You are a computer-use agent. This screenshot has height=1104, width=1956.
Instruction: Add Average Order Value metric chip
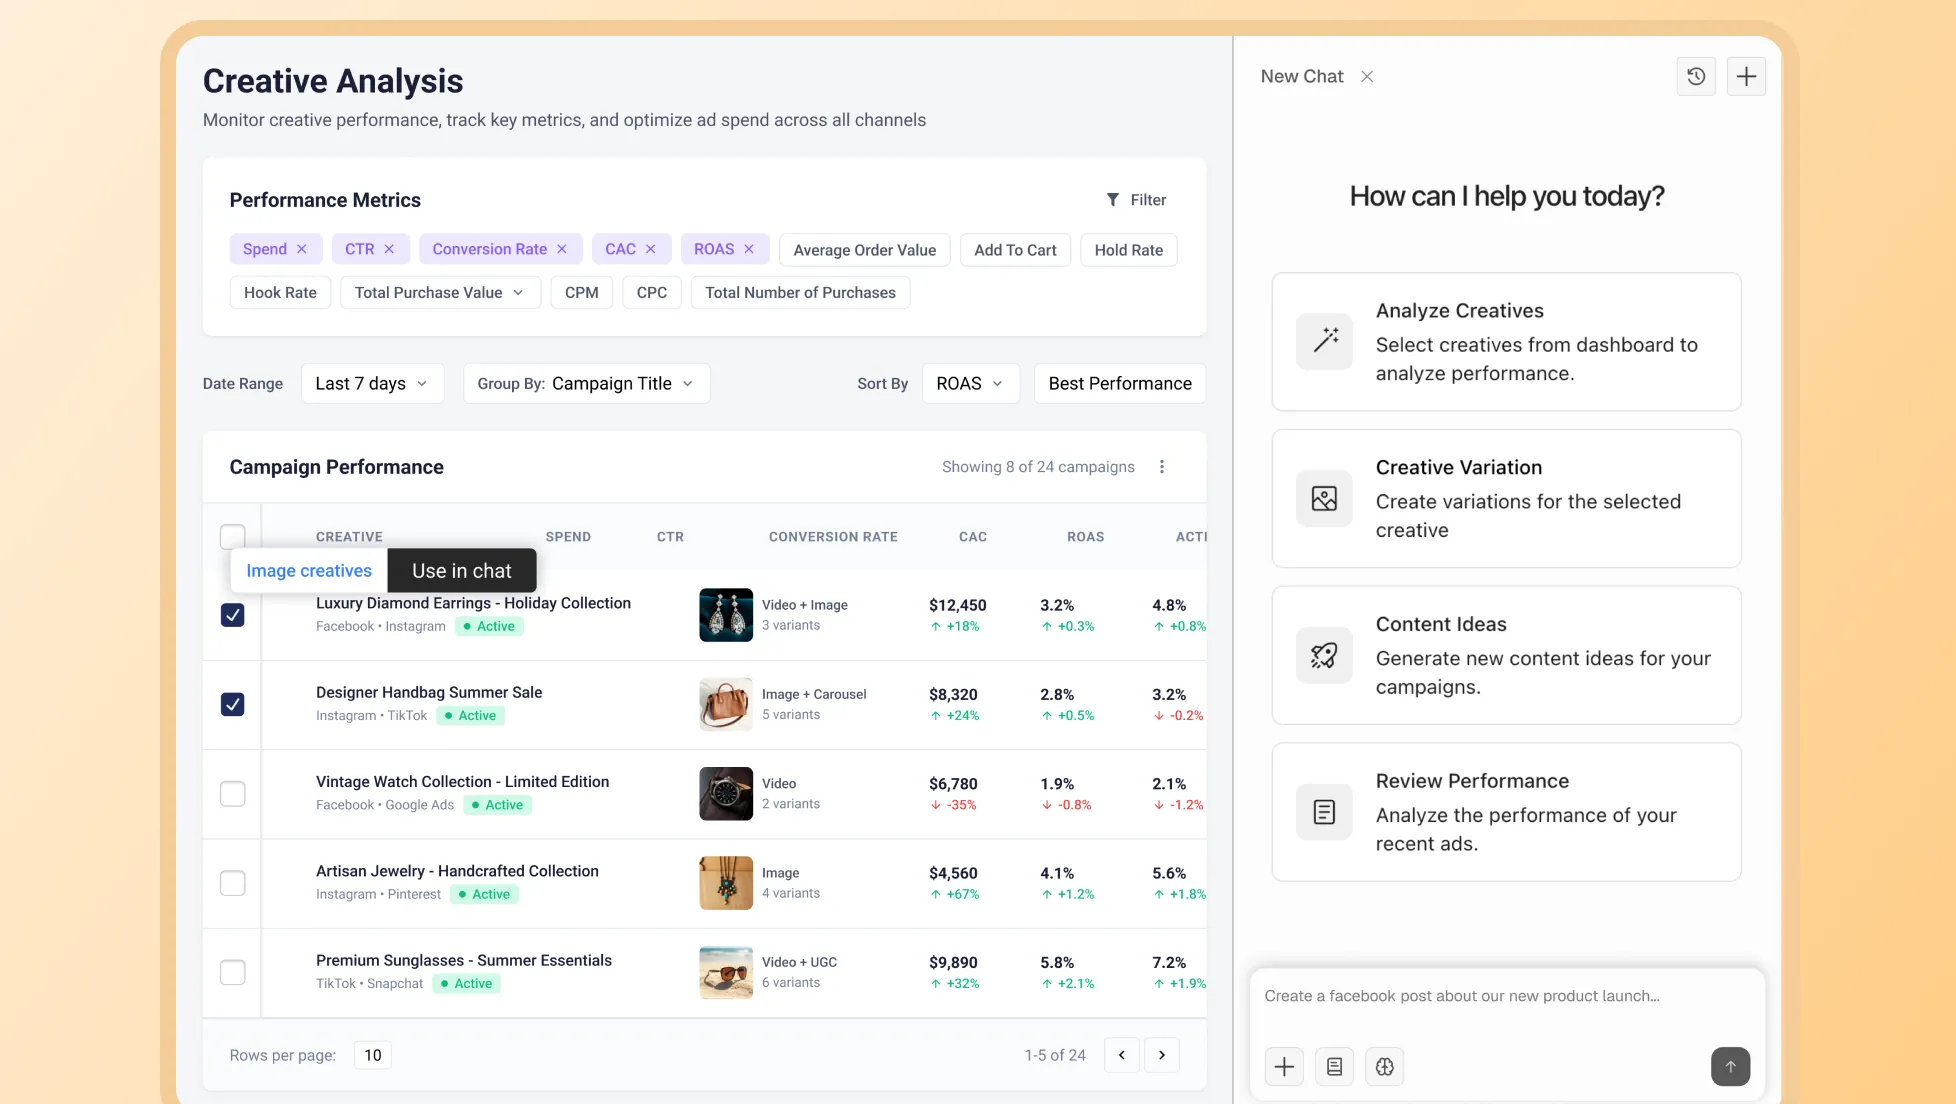pos(864,250)
